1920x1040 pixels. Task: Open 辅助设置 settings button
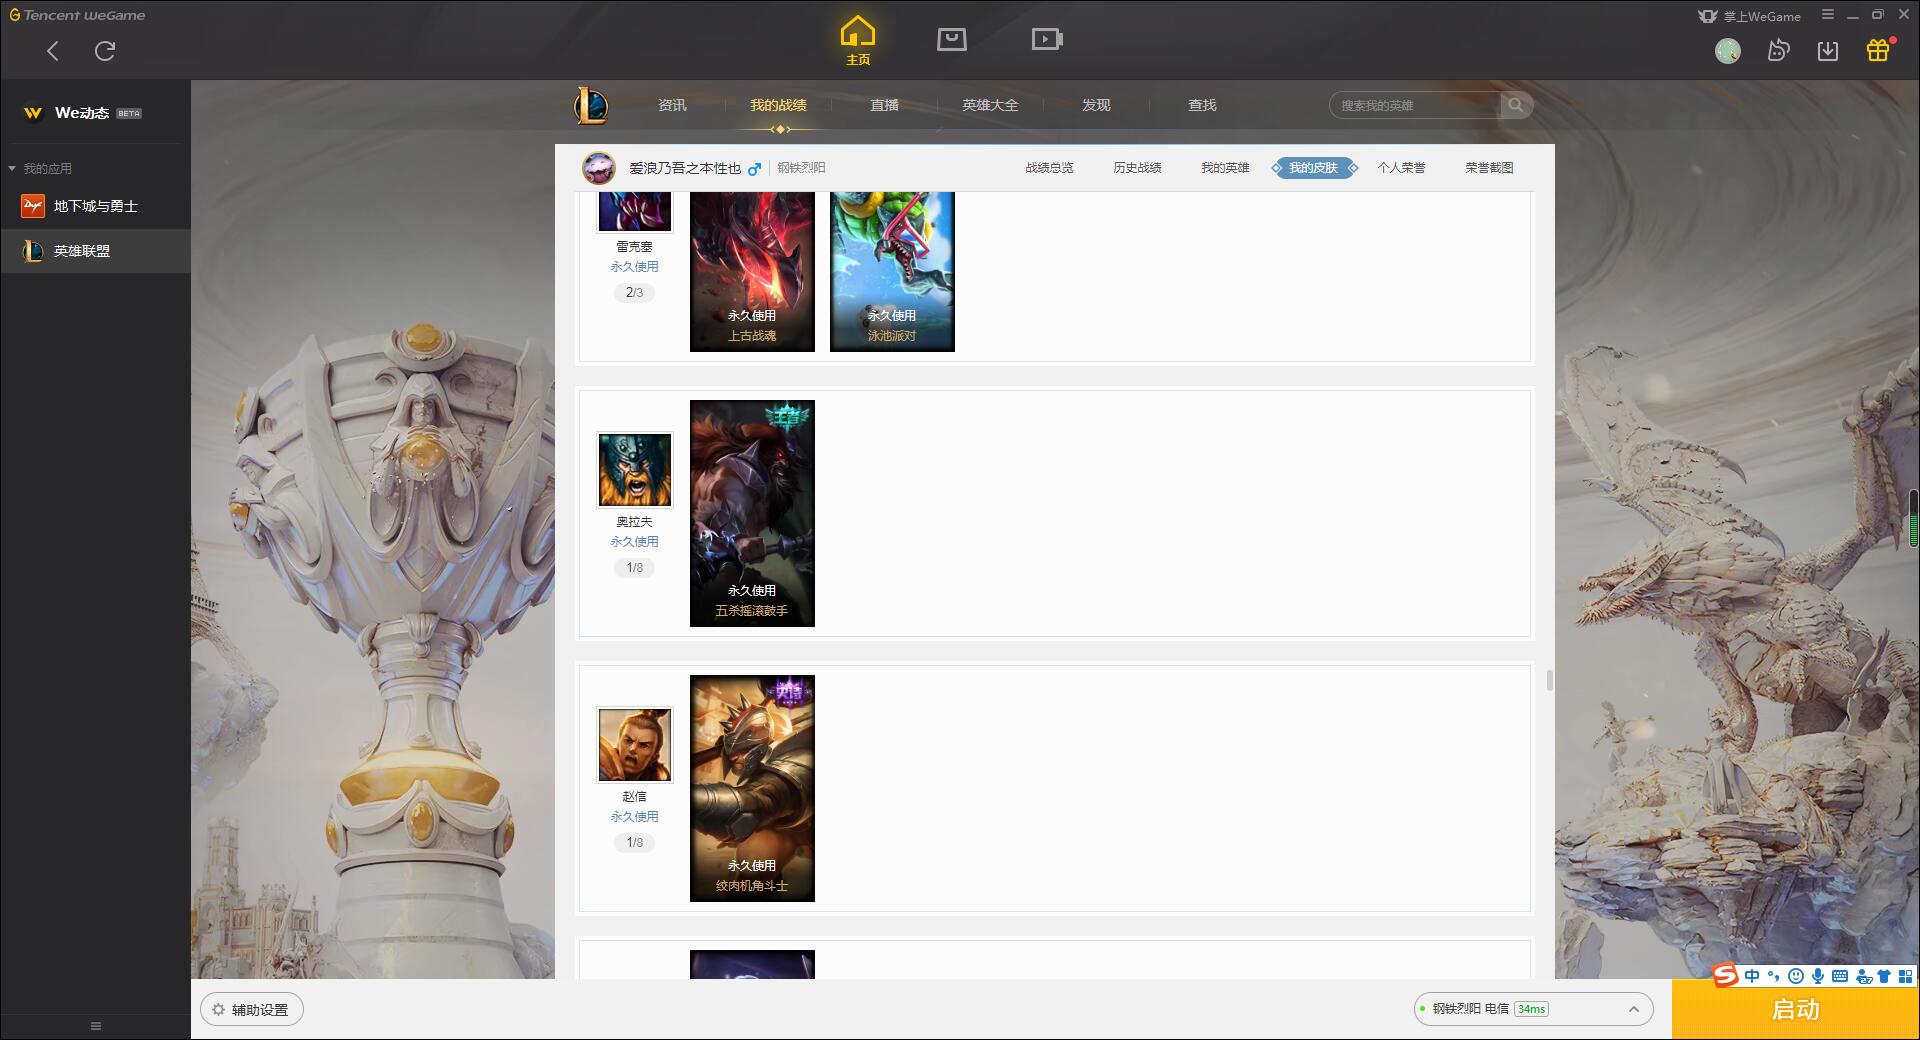[x=252, y=1010]
